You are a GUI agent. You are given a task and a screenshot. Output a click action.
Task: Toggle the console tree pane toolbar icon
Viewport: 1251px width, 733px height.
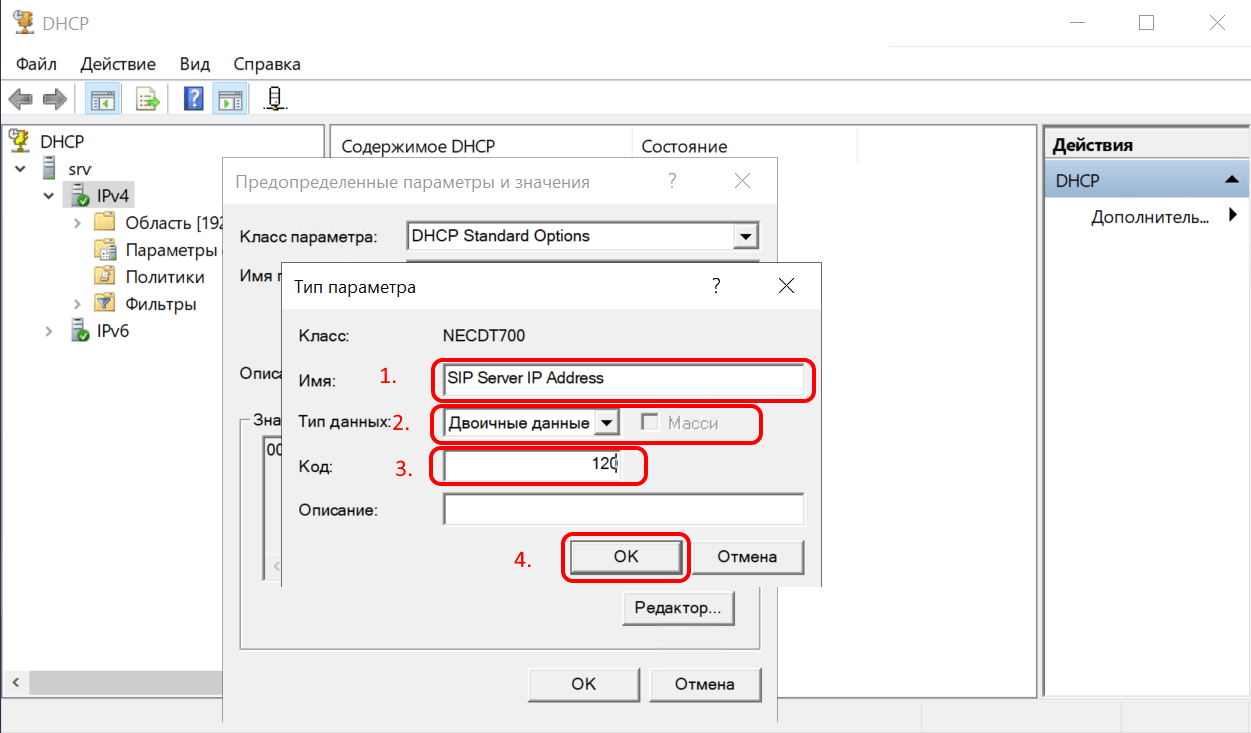(101, 99)
